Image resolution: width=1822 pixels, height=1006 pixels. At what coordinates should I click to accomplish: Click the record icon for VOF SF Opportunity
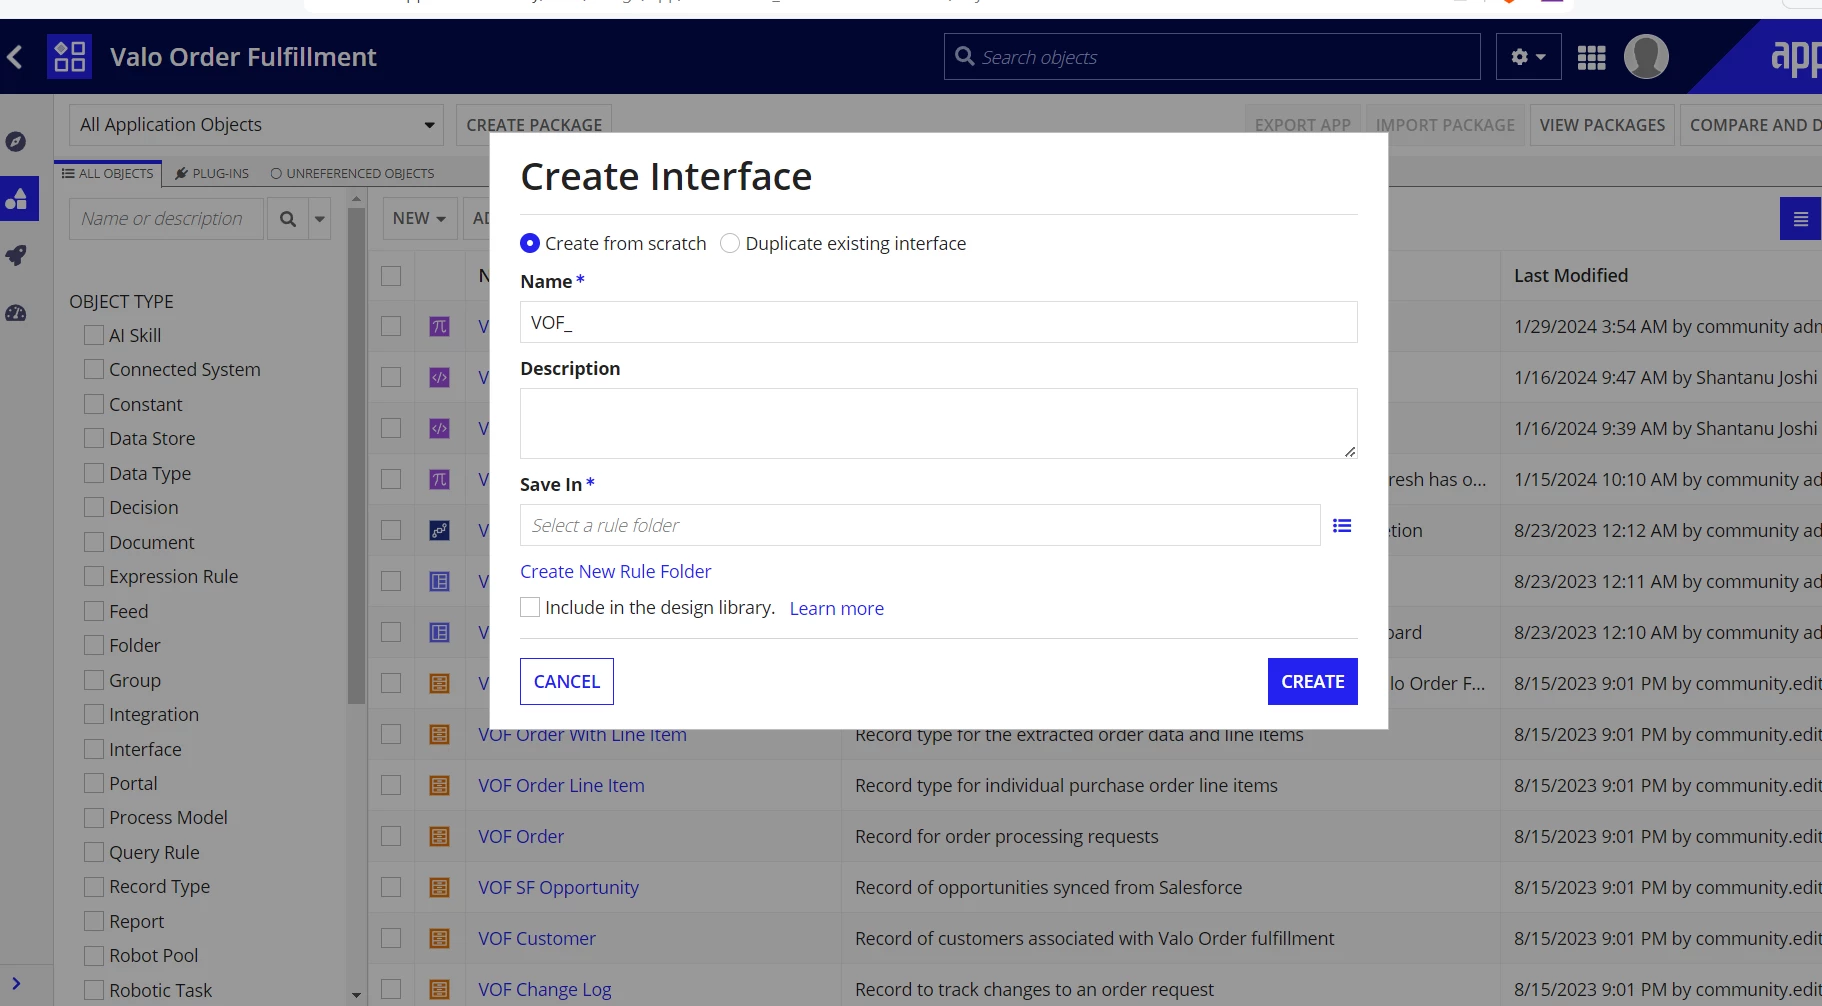pyautogui.click(x=439, y=887)
